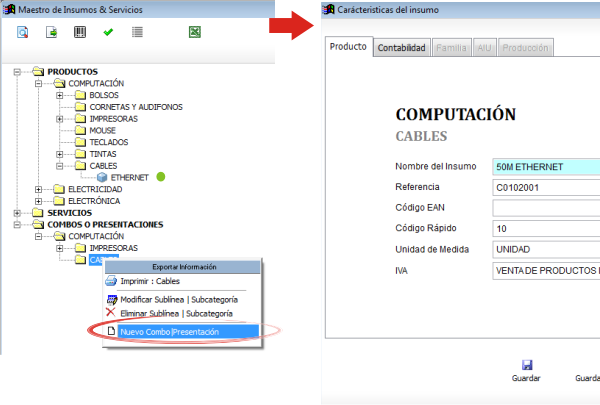600x405 pixels.
Task: Click the search magnifier toolbar icon
Action: pyautogui.click(x=23, y=32)
